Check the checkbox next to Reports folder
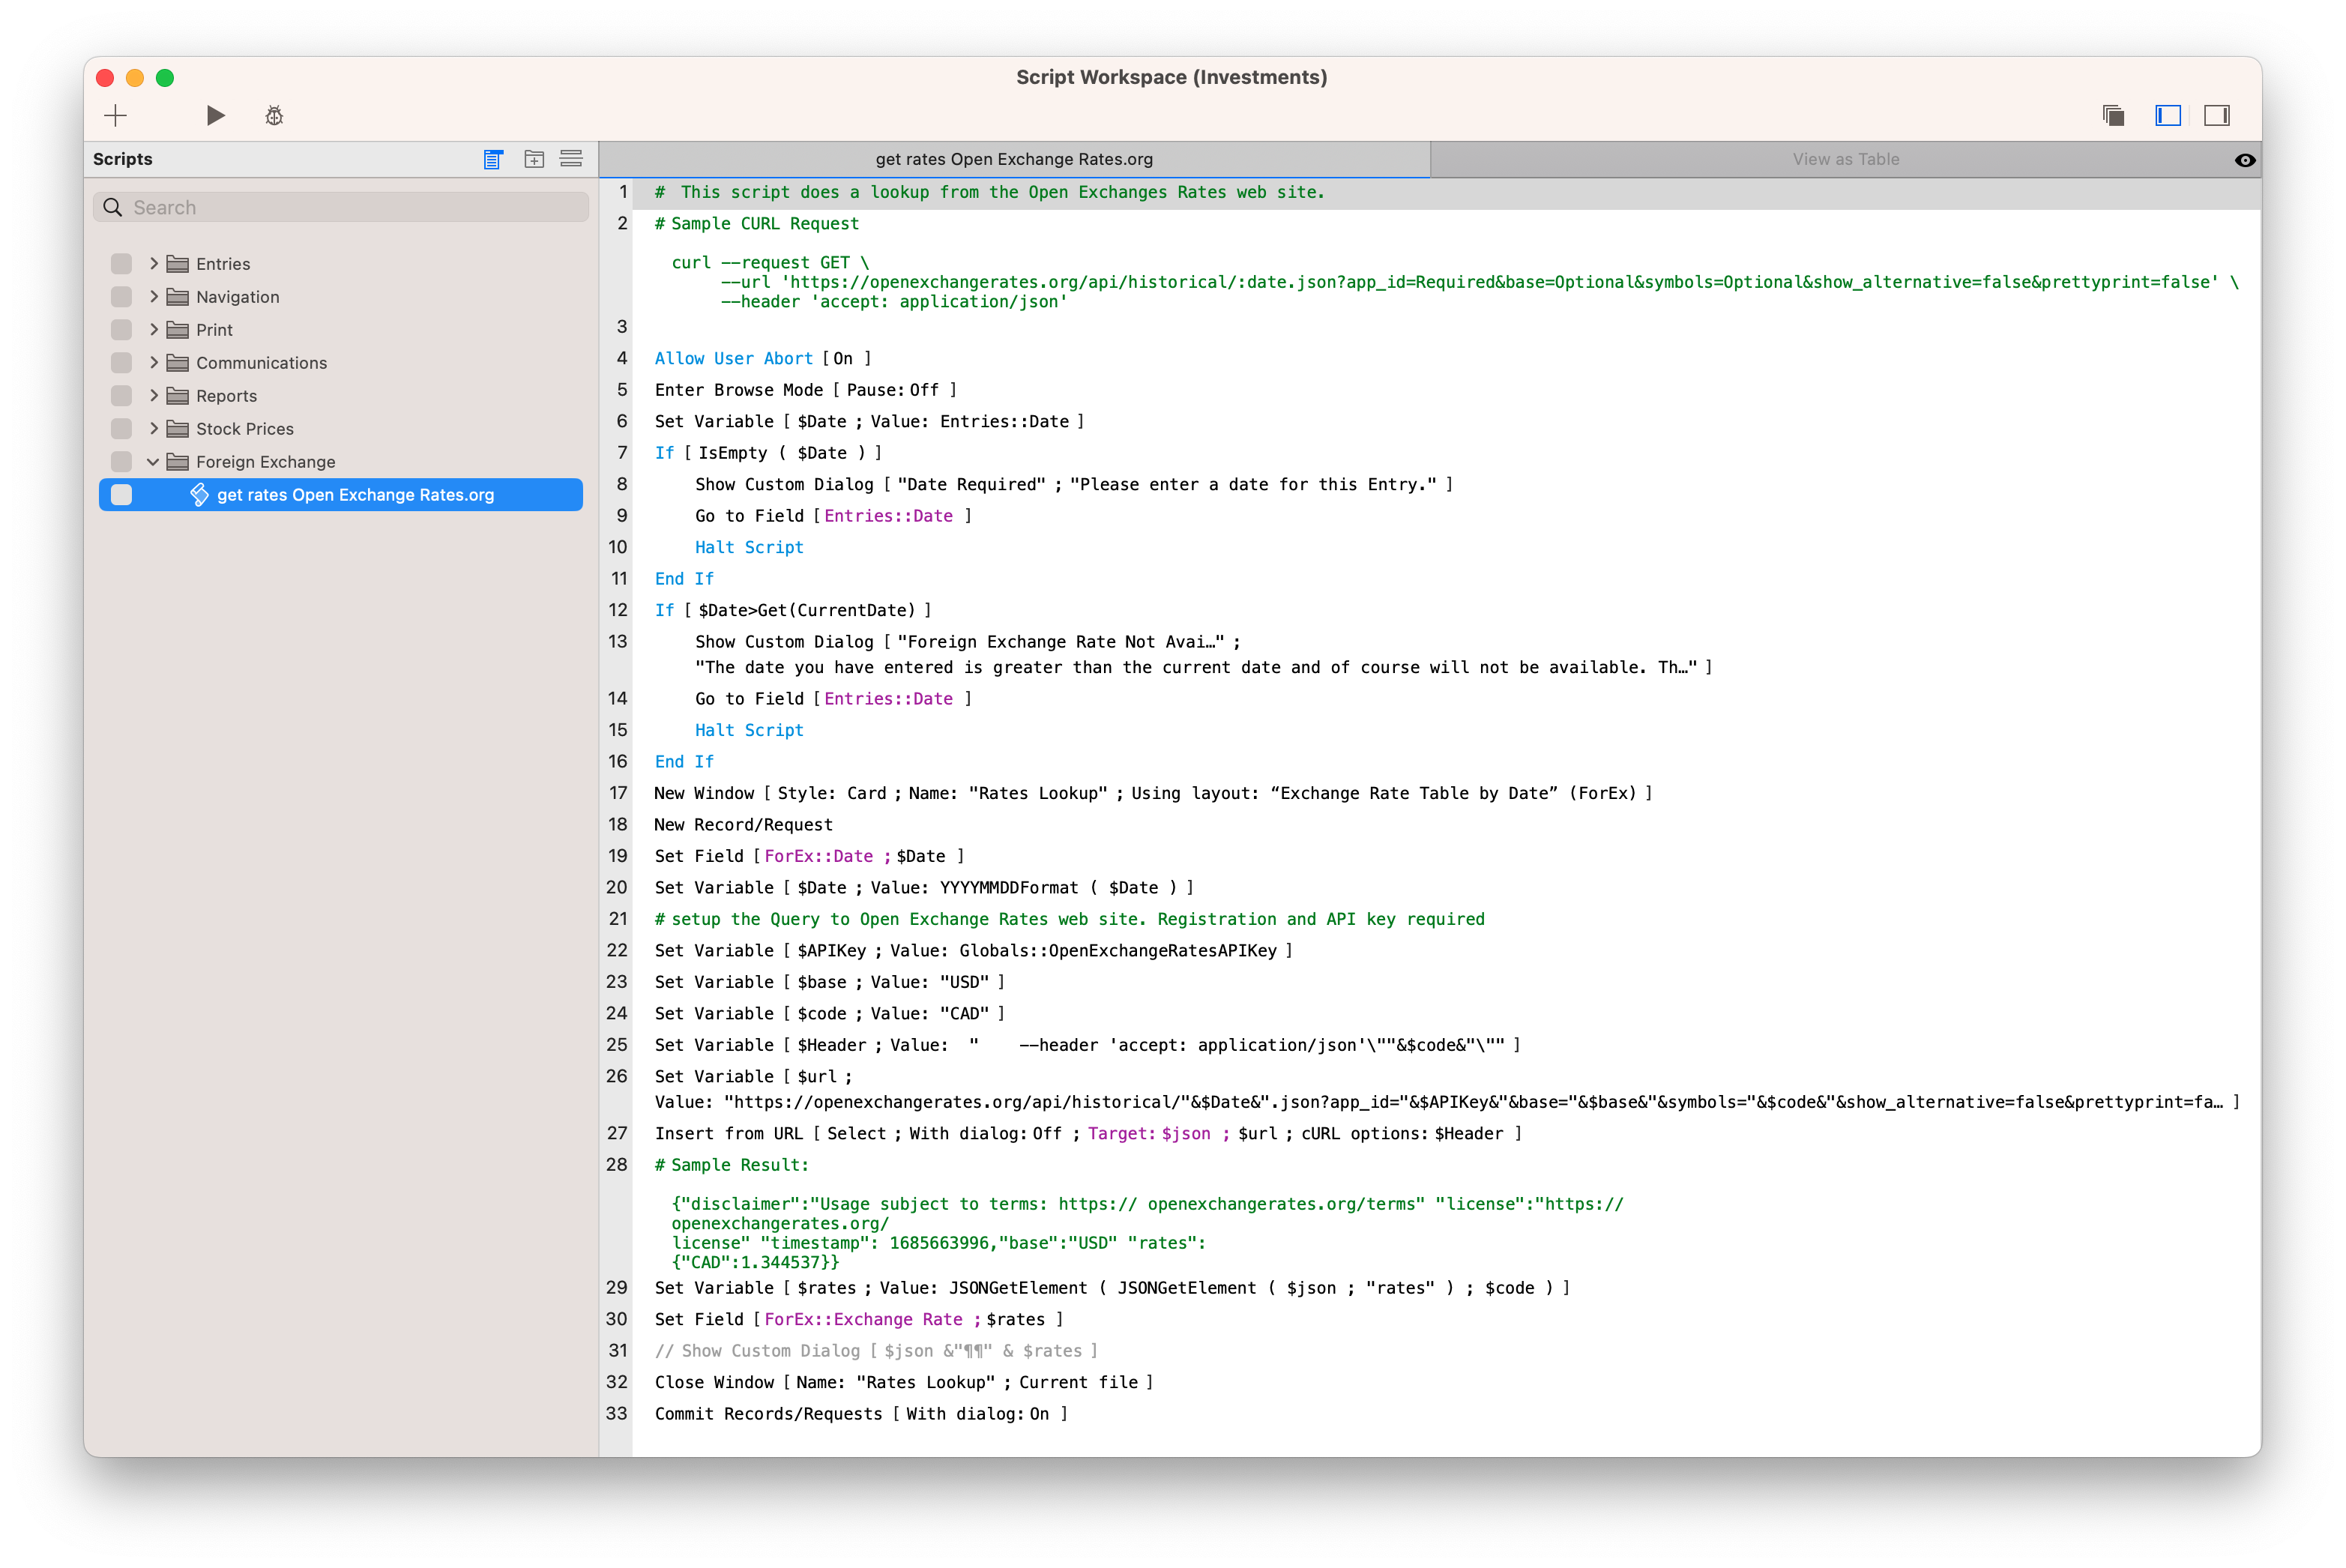 pos(121,396)
